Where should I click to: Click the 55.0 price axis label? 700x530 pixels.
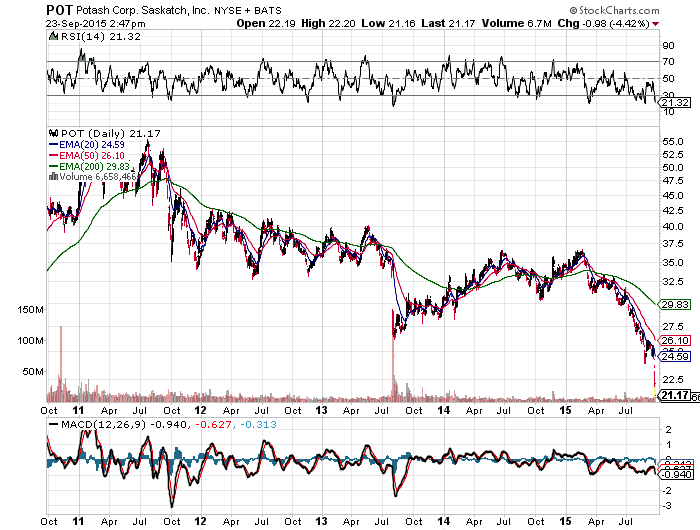[673, 142]
